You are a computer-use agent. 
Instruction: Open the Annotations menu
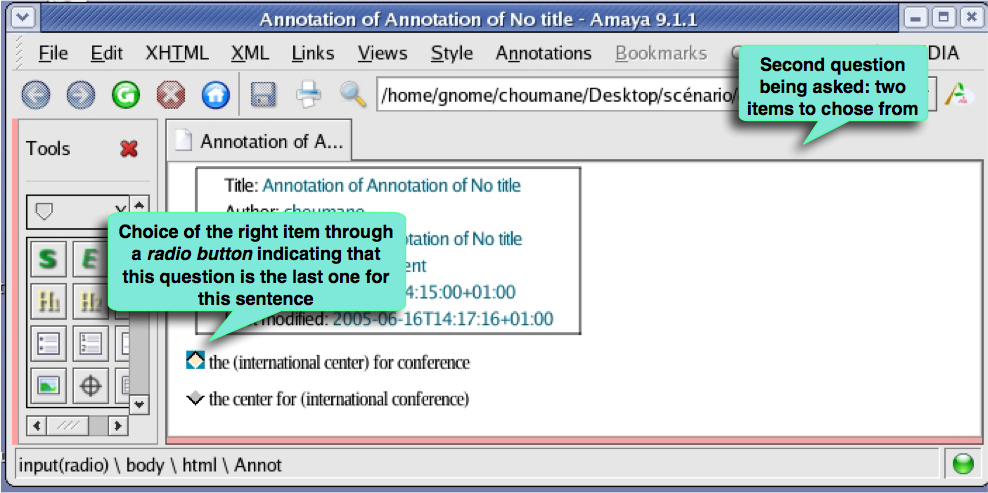[x=544, y=54]
